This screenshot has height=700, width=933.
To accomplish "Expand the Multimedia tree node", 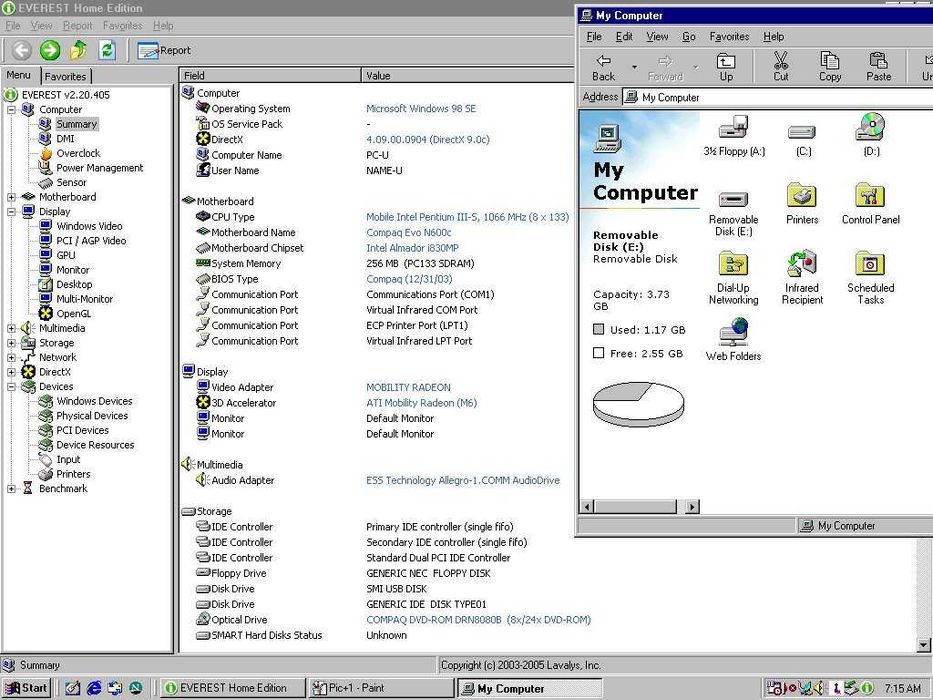I will 11,329.
